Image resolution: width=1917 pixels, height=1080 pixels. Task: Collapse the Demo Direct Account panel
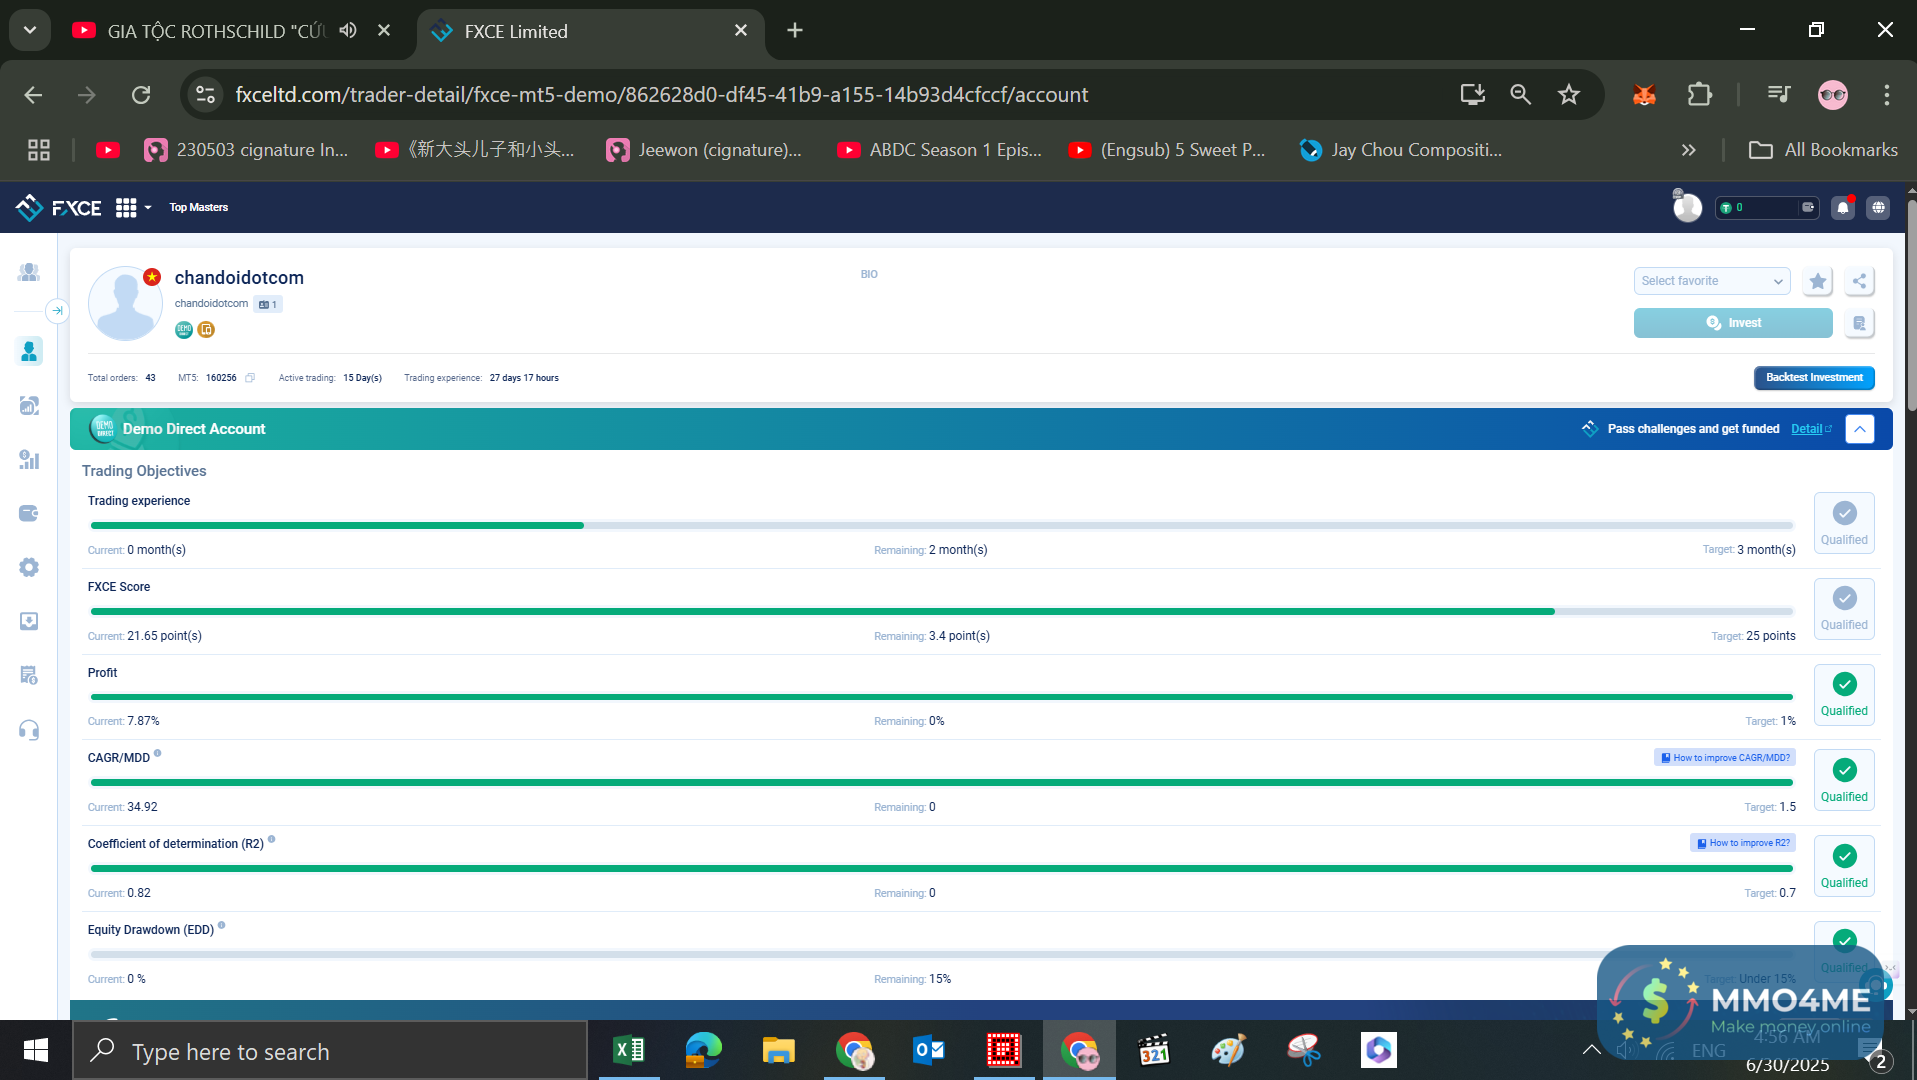(x=1859, y=429)
